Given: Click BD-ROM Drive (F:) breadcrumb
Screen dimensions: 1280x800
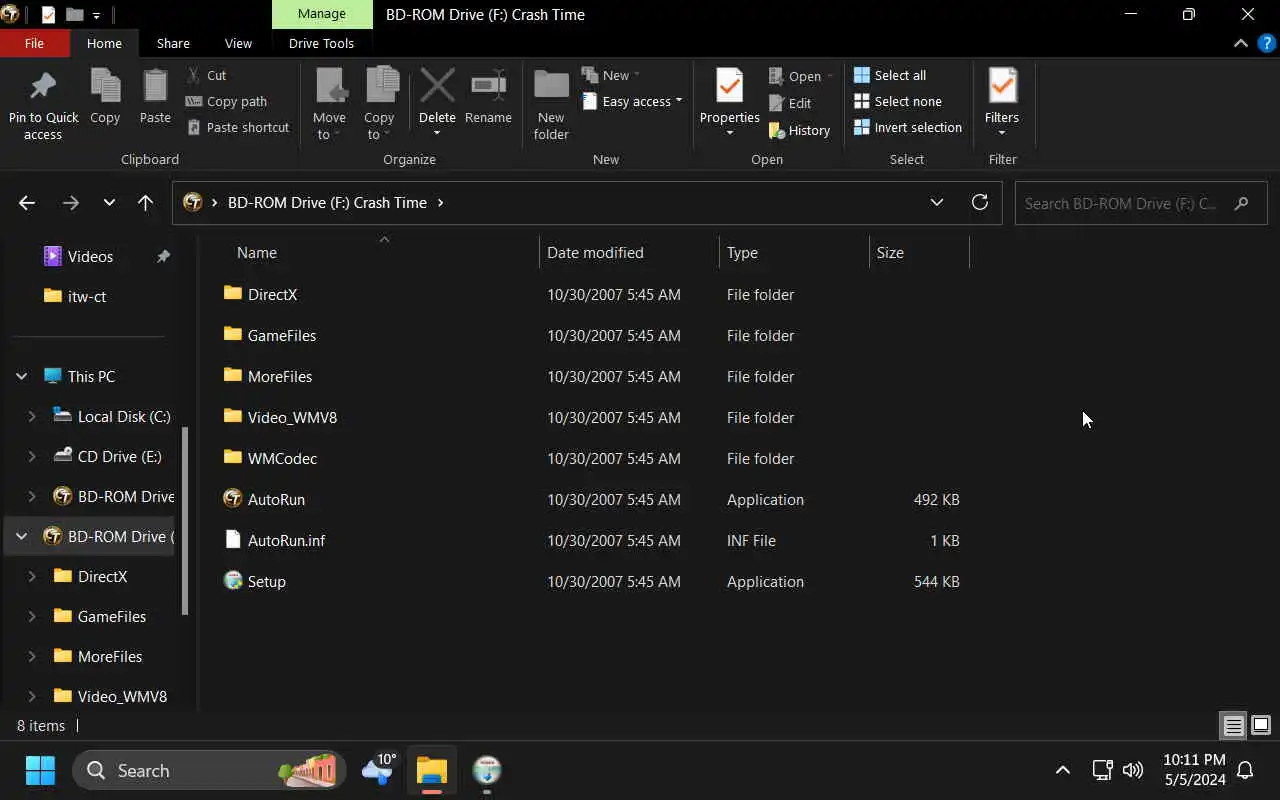Looking at the screenshot, I should (x=327, y=202).
